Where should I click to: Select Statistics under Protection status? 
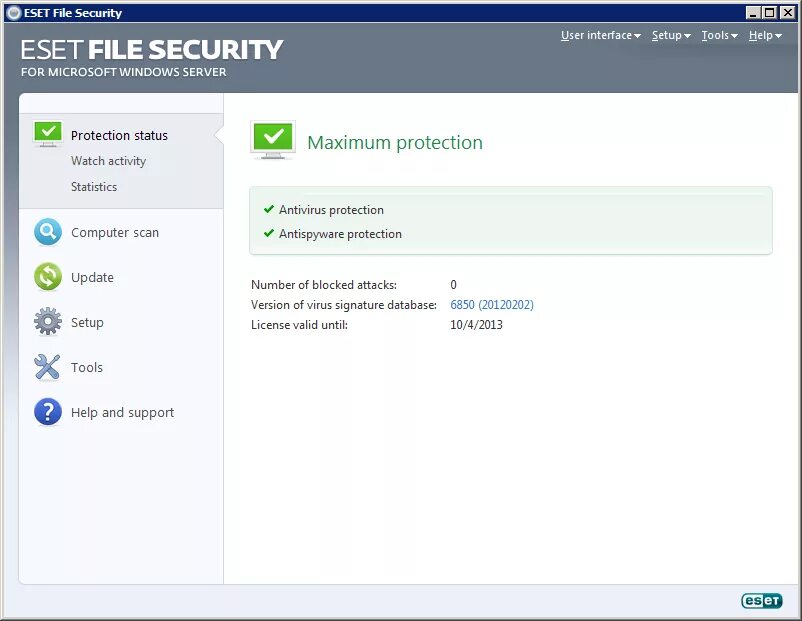[94, 187]
